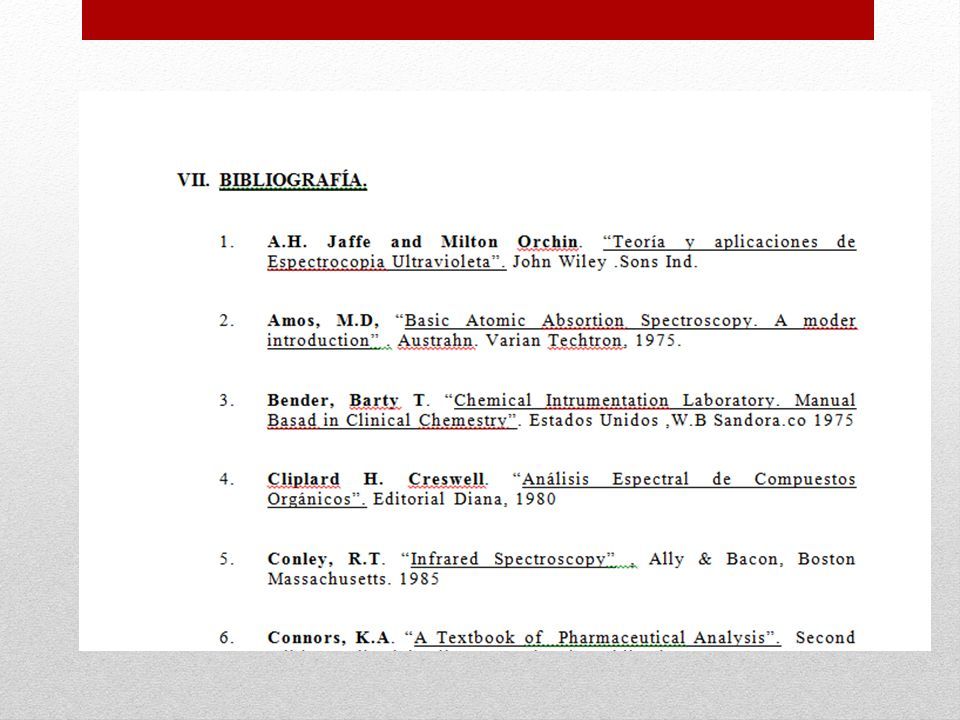The width and height of the screenshot is (960, 720).
Task: Select author 'Bender, Barty T.'
Action: 348,400
